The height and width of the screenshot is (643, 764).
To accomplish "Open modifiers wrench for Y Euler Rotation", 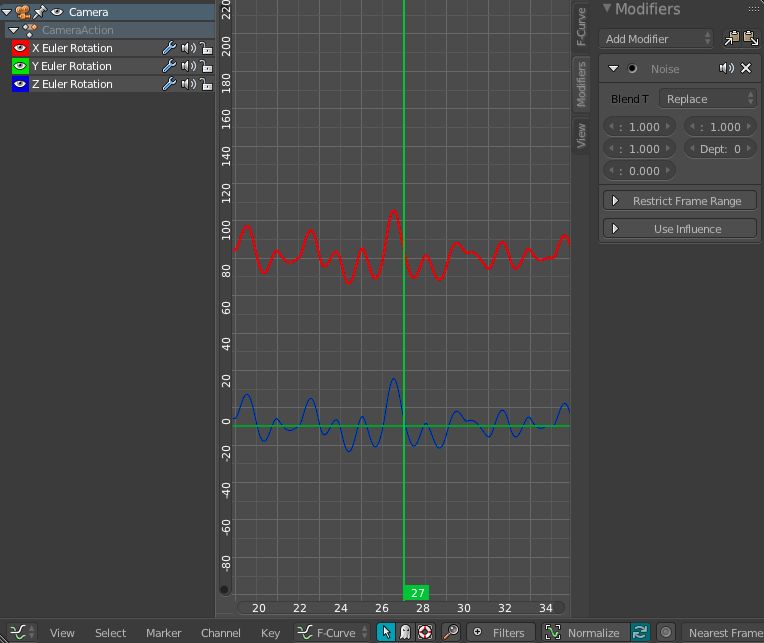I will [169, 66].
